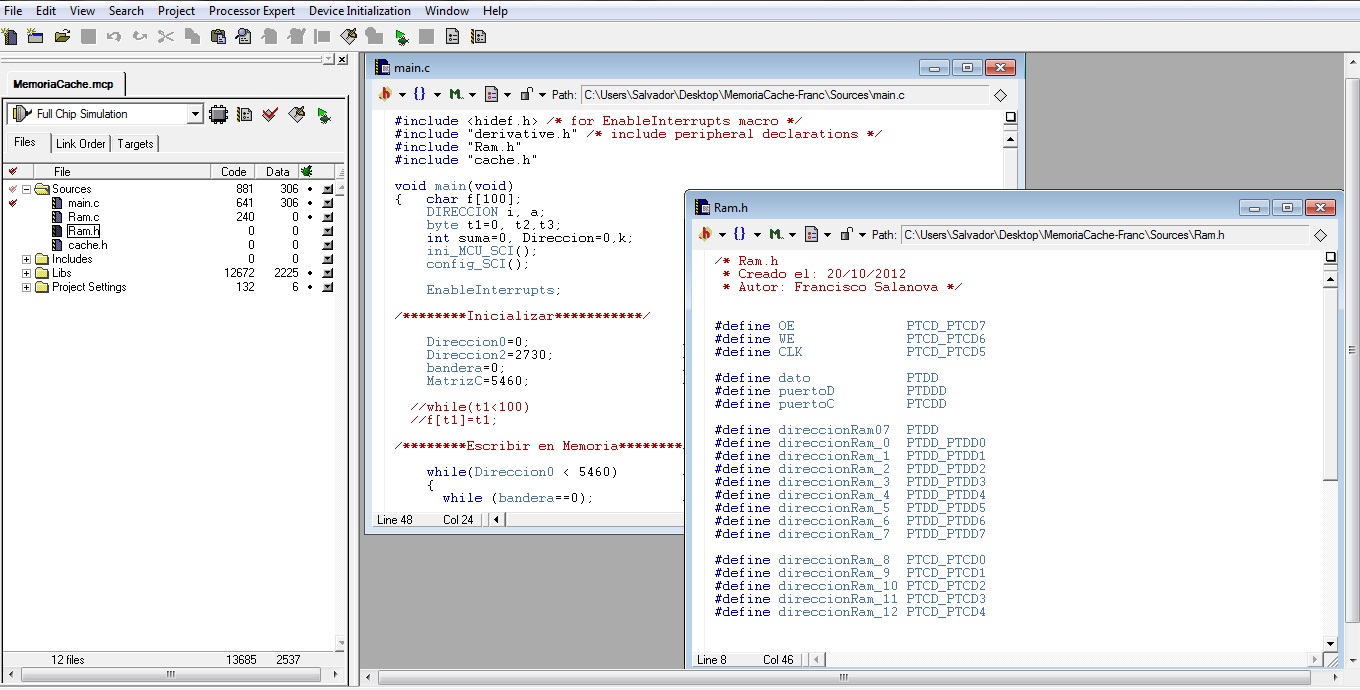Click the Ram.h editor vertical scrollbar
Image resolution: width=1360 pixels, height=690 pixels.
coord(1329,380)
